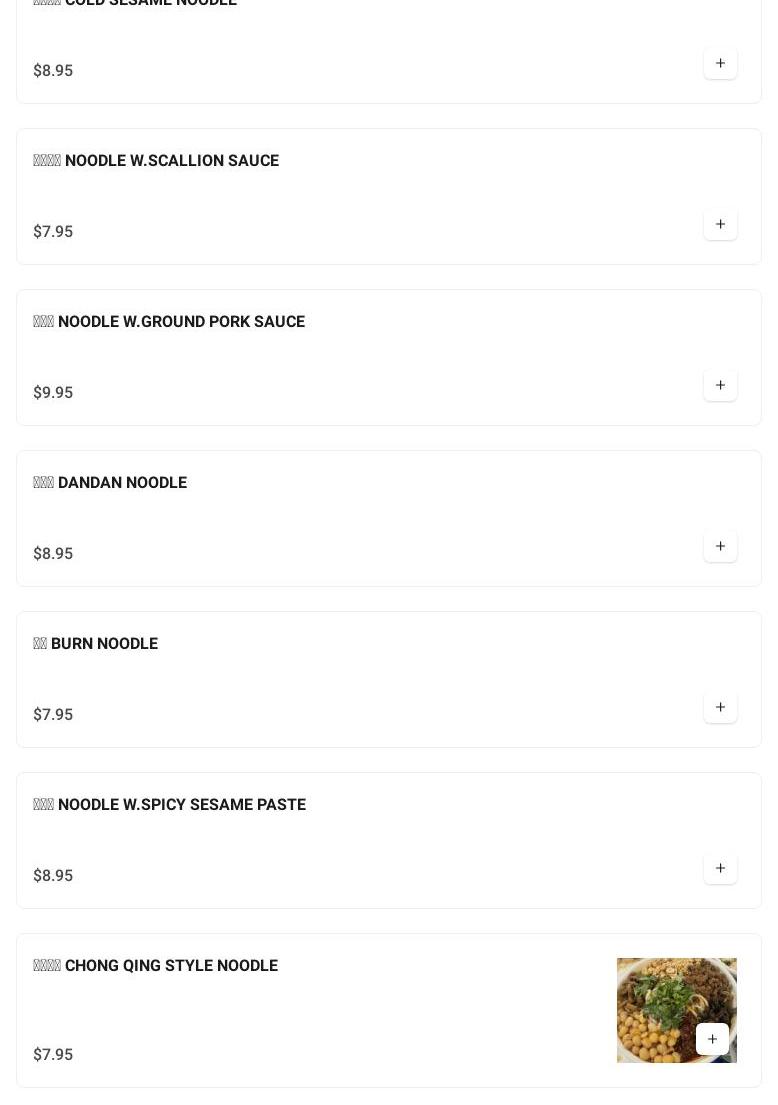The height and width of the screenshot is (1105, 778).
Task: Click the $7.95 price under Chong Qing Noodle
Action: pyautogui.click(x=53, y=1054)
